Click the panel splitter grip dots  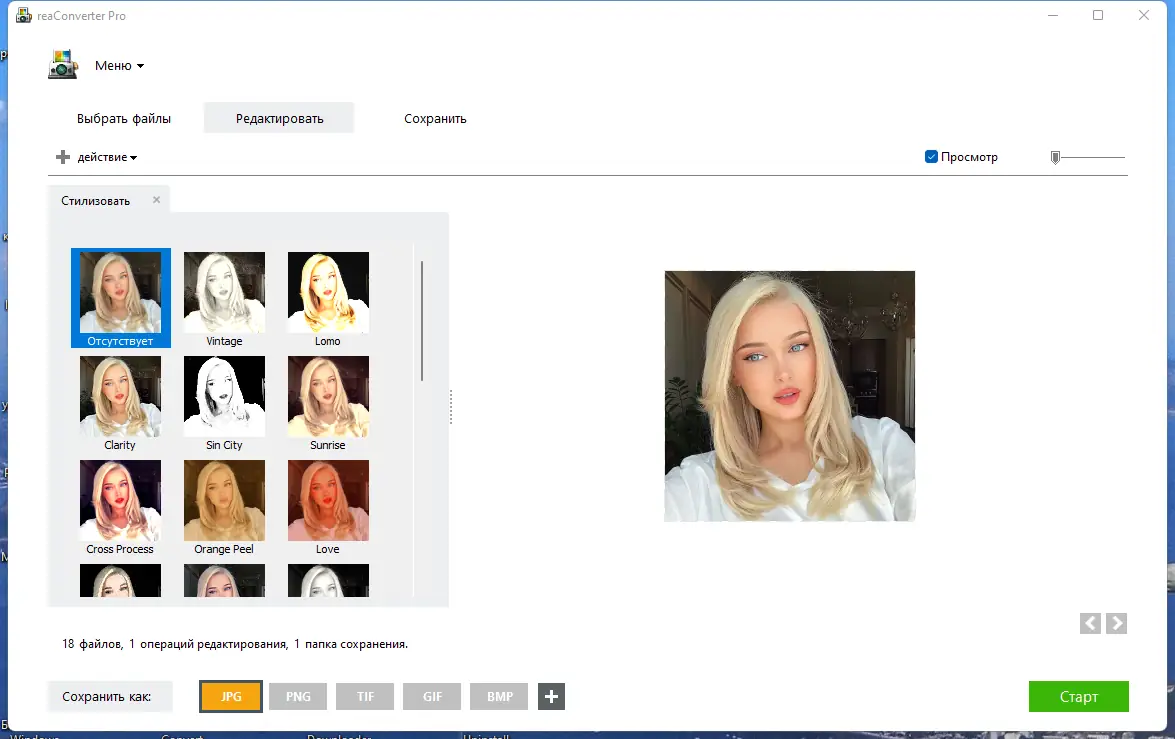click(x=450, y=407)
